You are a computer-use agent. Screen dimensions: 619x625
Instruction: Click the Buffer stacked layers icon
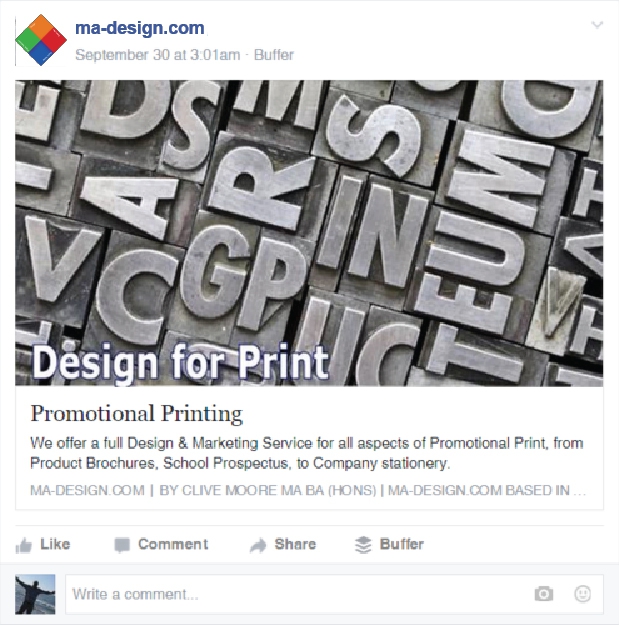coord(363,545)
